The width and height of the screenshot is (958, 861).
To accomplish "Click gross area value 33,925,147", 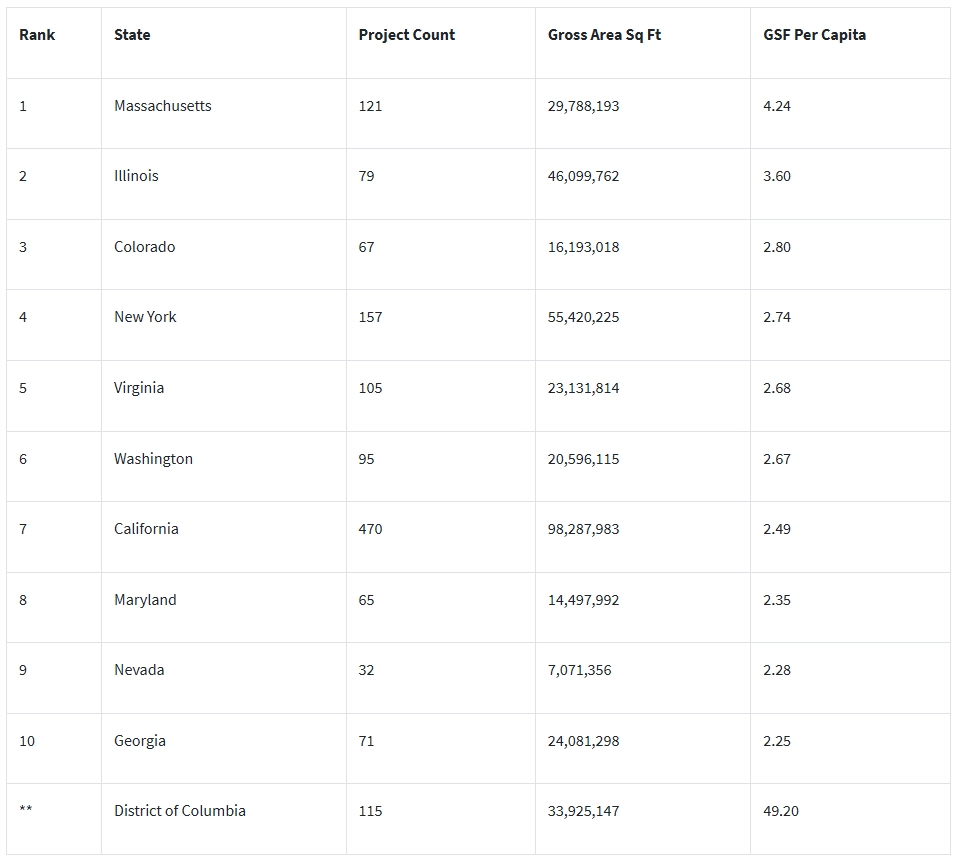I will click(583, 812).
